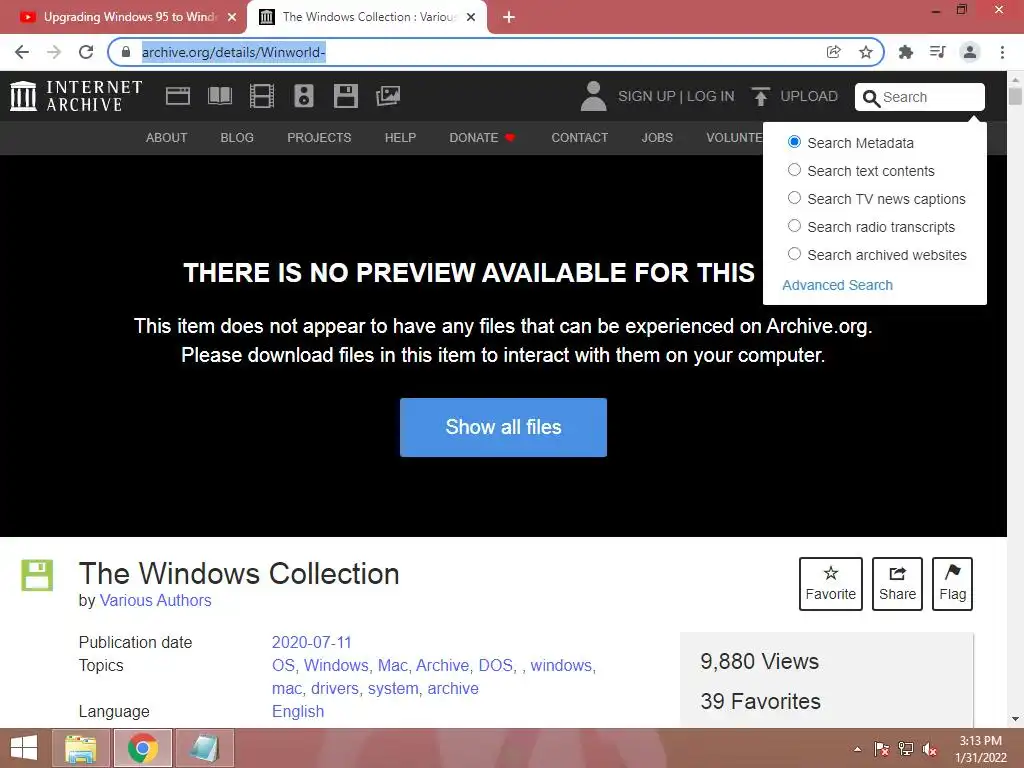The image size is (1024, 768).
Task: Click the drivers topic link
Action: pyautogui.click(x=334, y=688)
